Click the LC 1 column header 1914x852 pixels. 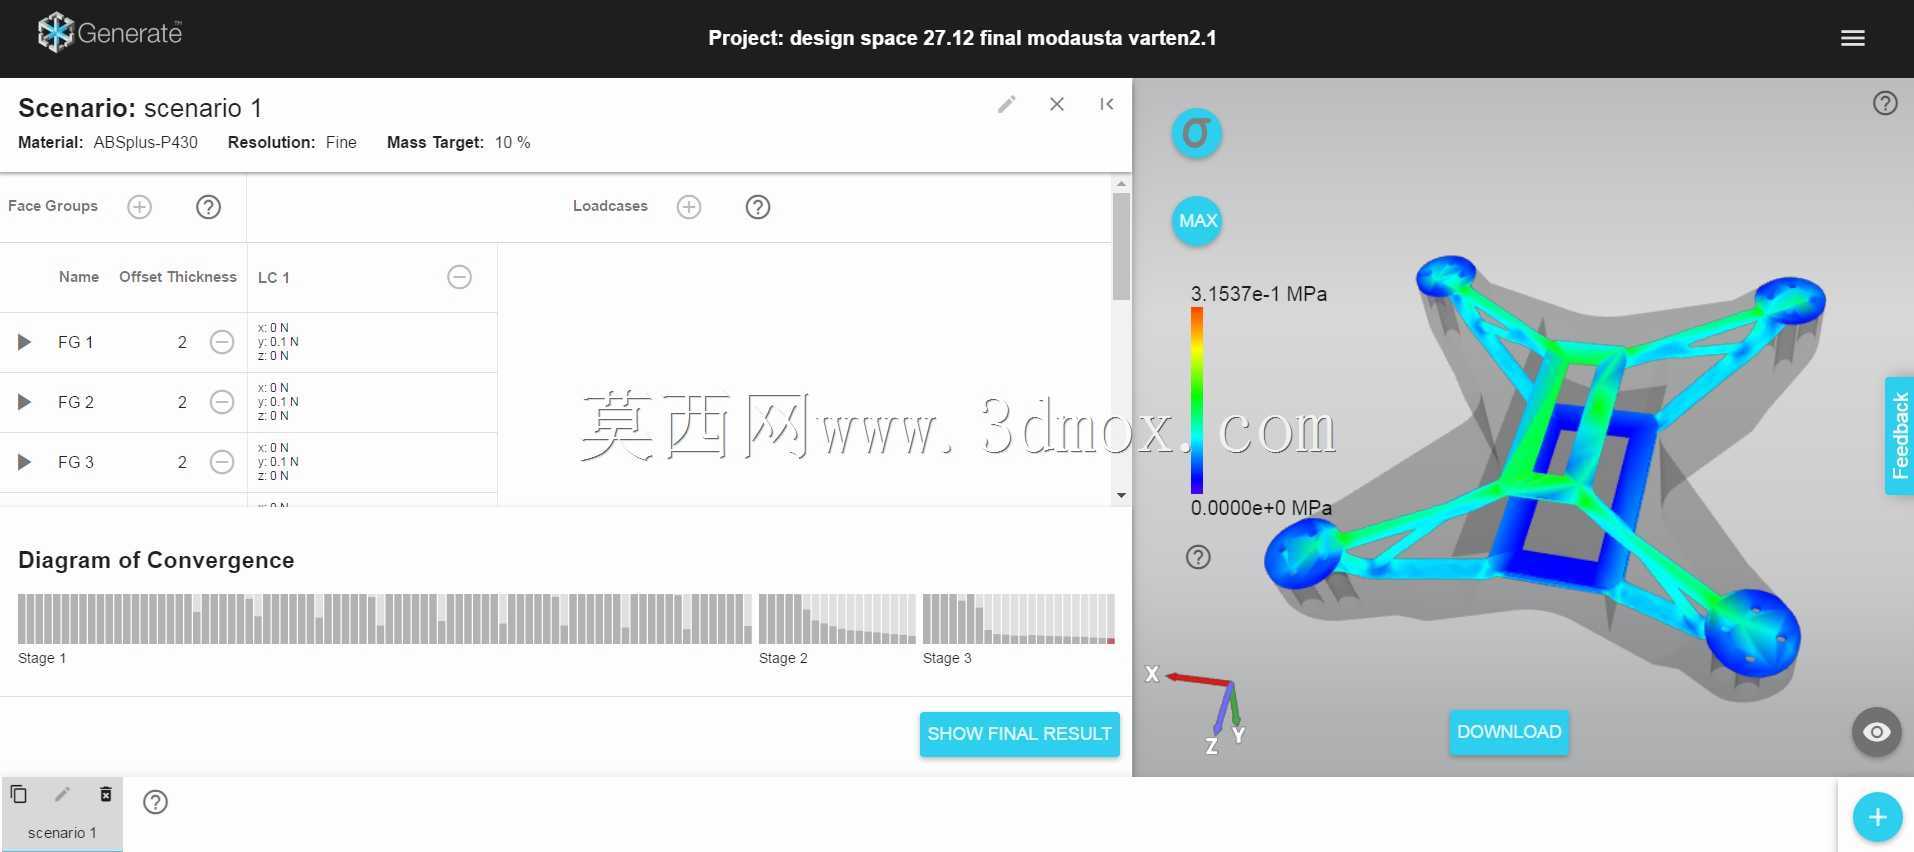pyautogui.click(x=274, y=278)
